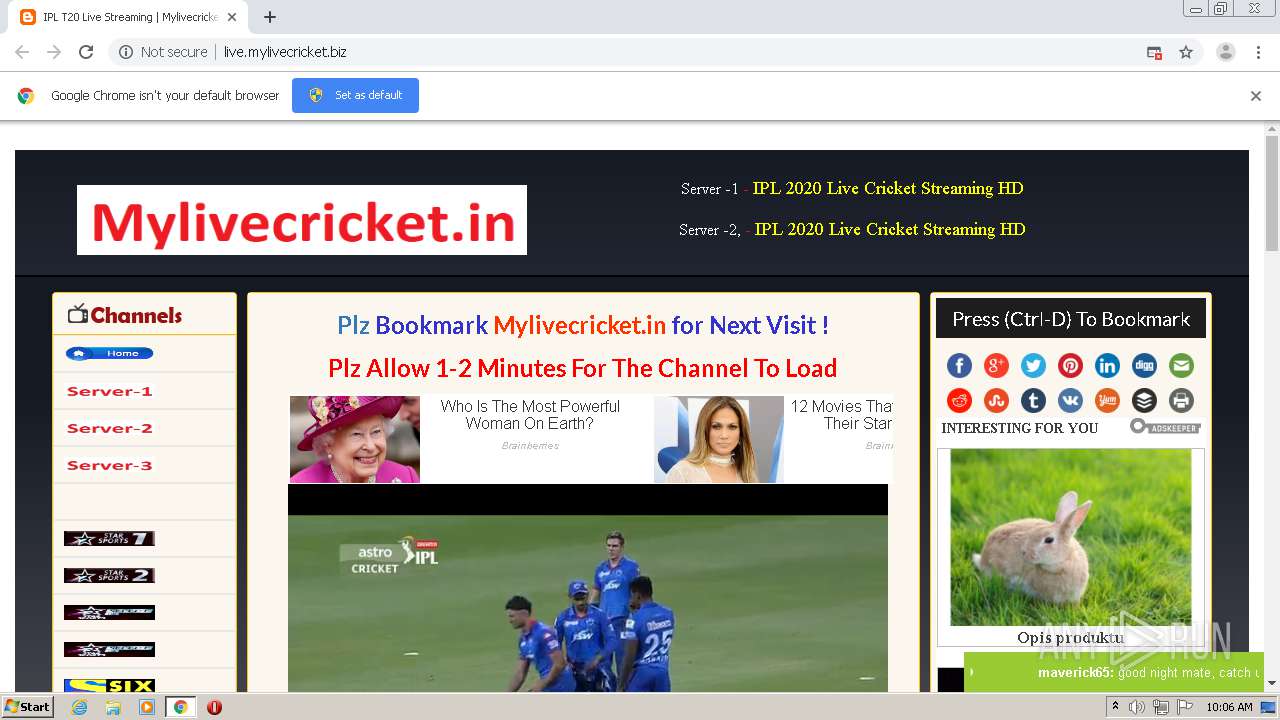Share with StumbleUpon icon

click(996, 401)
